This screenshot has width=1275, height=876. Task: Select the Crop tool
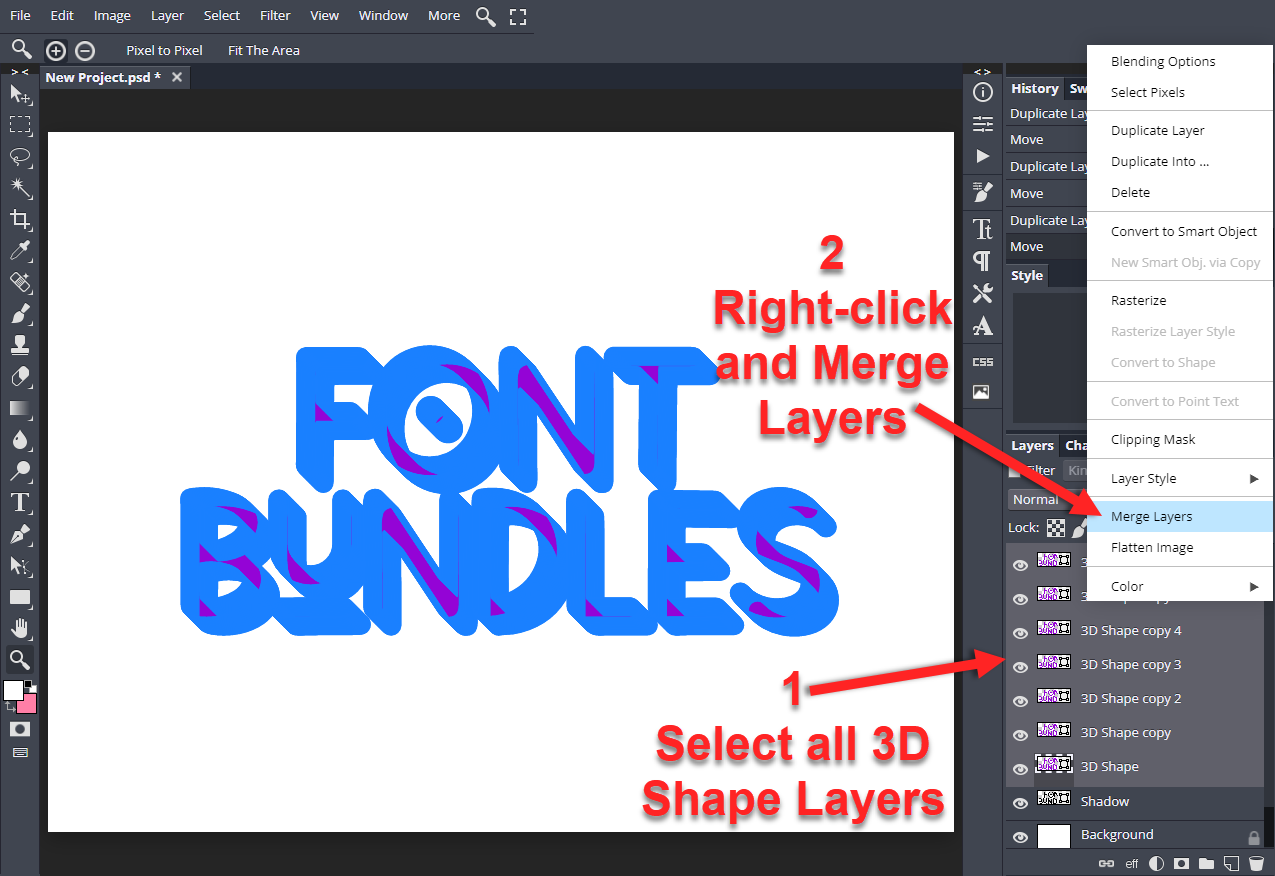click(20, 220)
